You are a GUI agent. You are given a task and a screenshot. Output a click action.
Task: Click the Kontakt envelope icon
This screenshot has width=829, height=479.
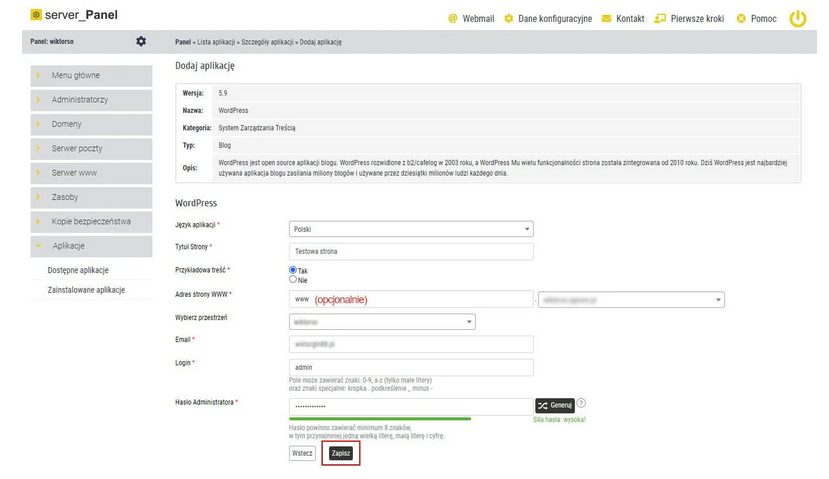606,18
